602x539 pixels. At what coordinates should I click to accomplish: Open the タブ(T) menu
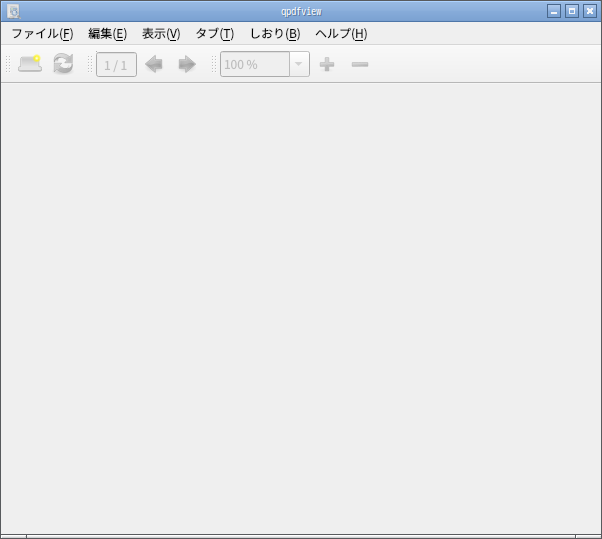pyautogui.click(x=215, y=34)
